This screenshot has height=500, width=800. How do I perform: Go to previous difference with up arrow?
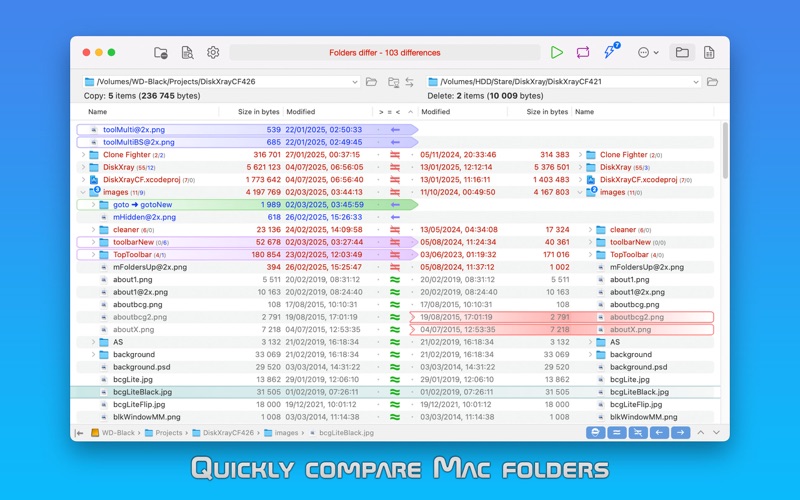[701, 433]
